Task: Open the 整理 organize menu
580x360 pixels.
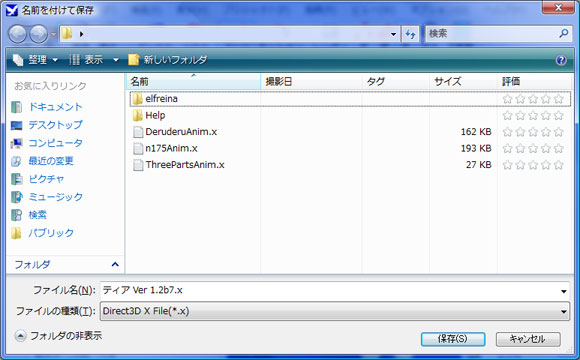Action: point(36,60)
